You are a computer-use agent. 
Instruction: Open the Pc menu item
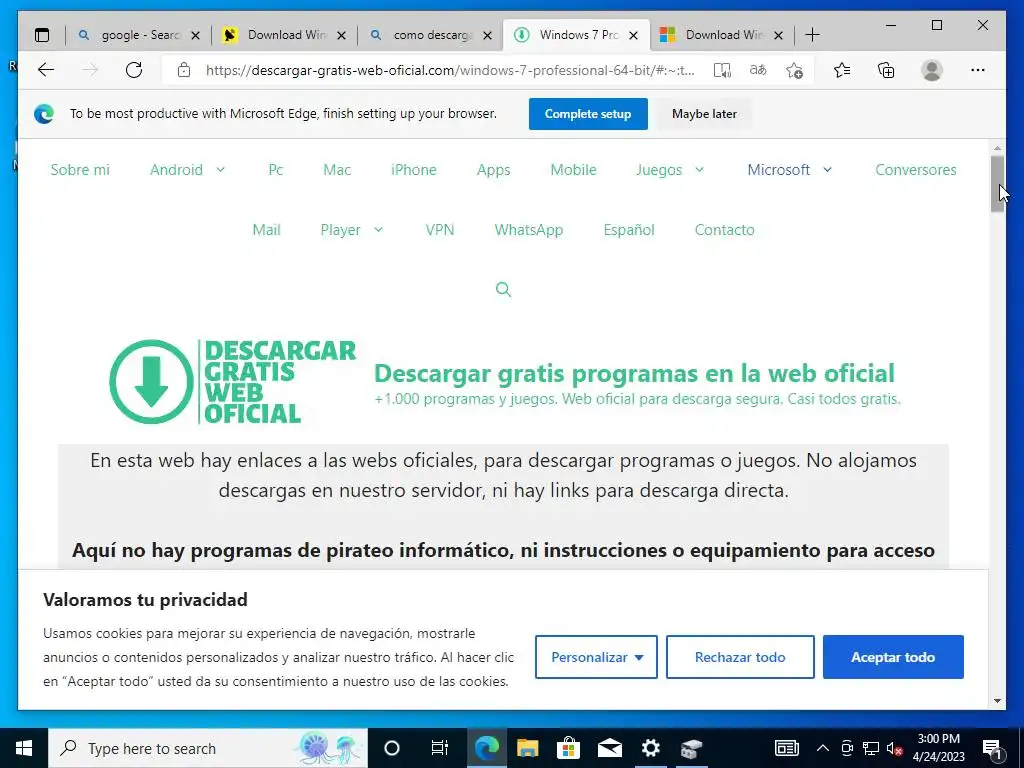[x=276, y=170]
